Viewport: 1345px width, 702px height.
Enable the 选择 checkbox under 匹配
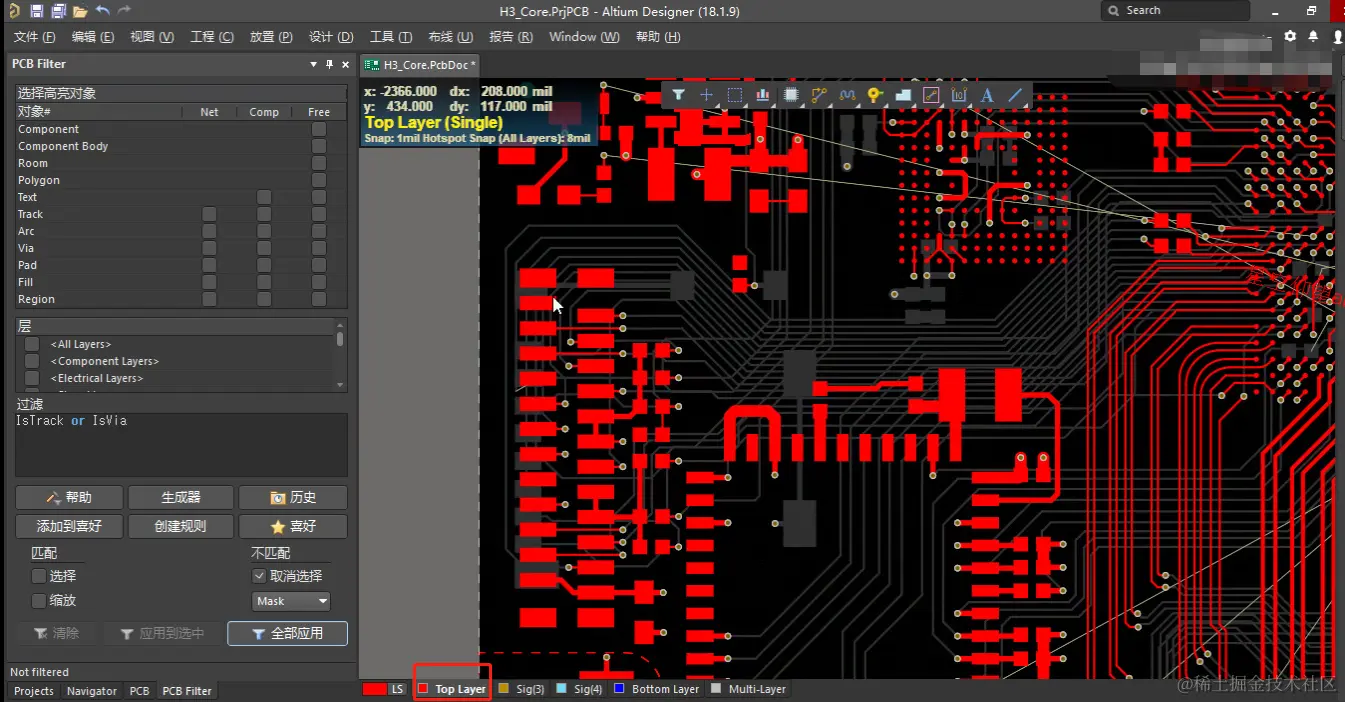click(39, 576)
